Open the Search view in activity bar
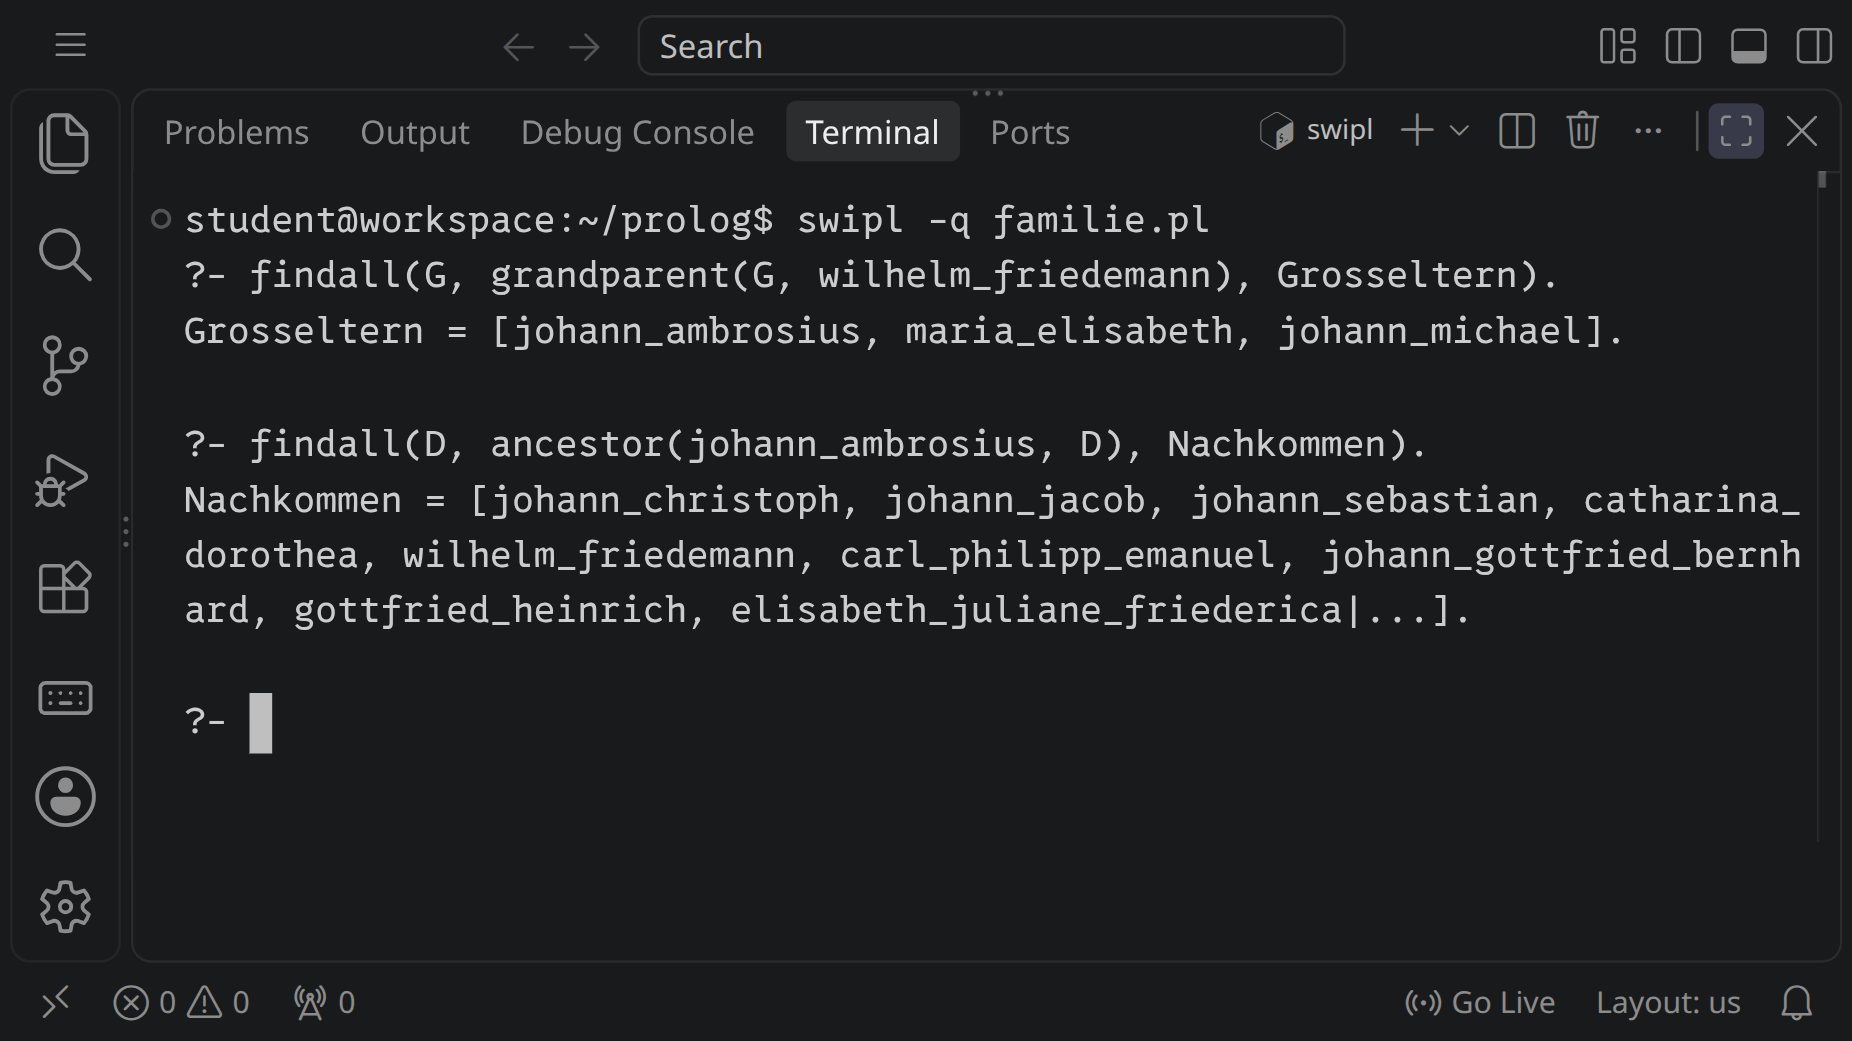1852x1041 pixels. (65, 254)
